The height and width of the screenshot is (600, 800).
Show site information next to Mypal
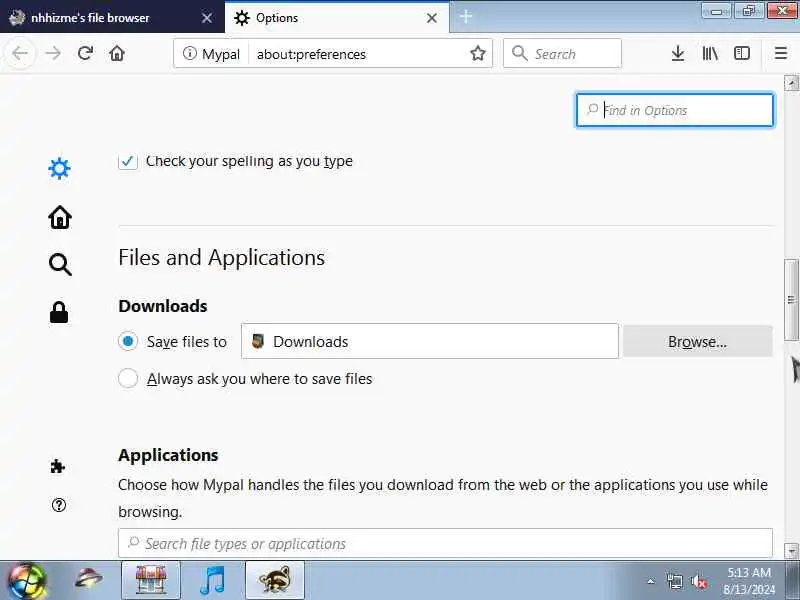coord(190,53)
